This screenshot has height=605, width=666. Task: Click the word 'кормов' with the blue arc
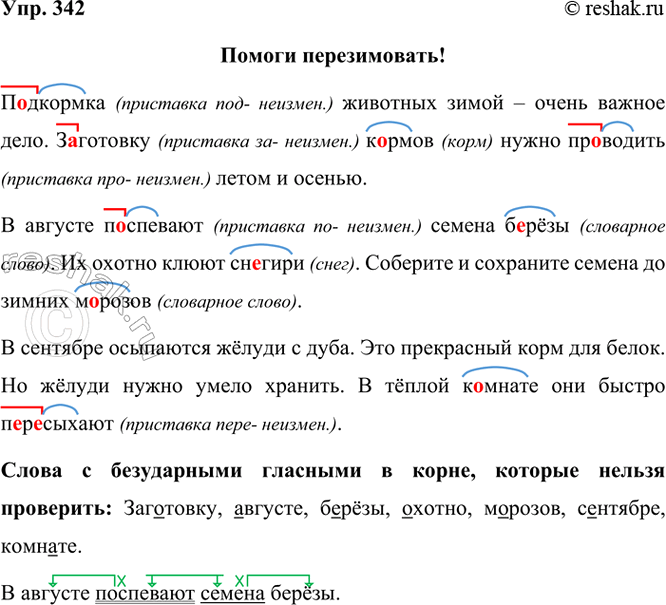pos(400,142)
